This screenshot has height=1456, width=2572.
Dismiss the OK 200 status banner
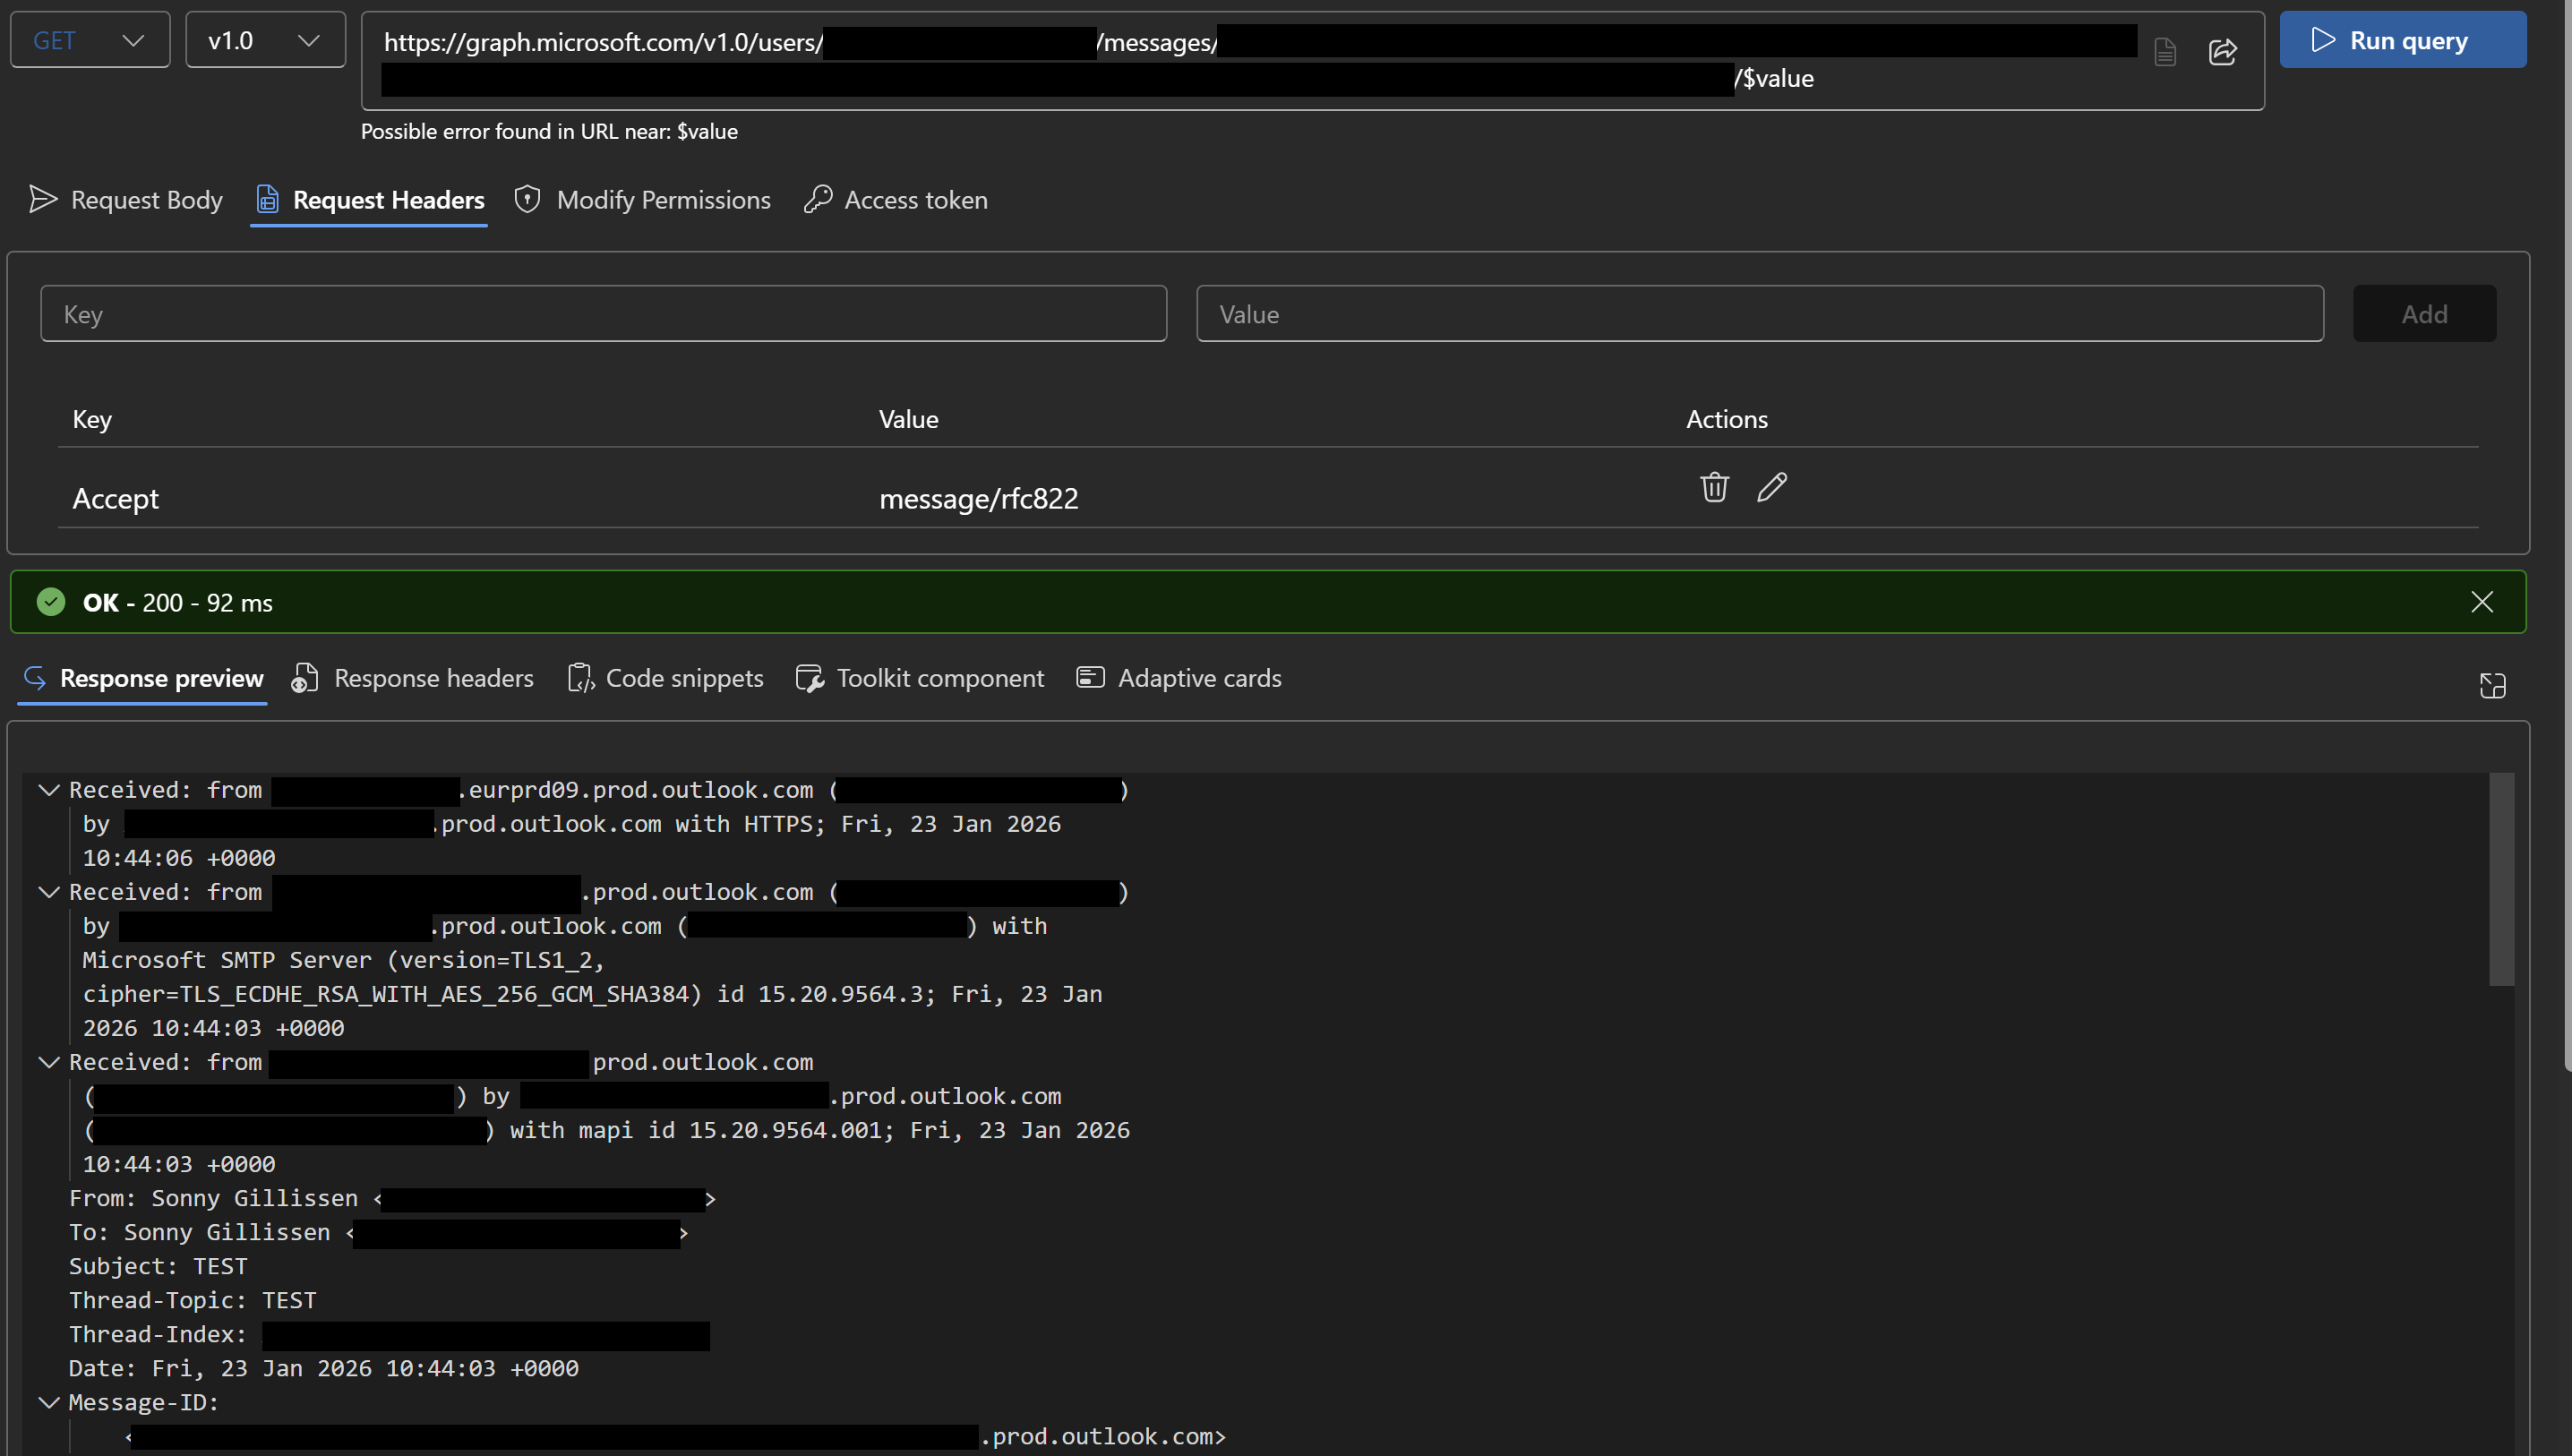[x=2482, y=601]
